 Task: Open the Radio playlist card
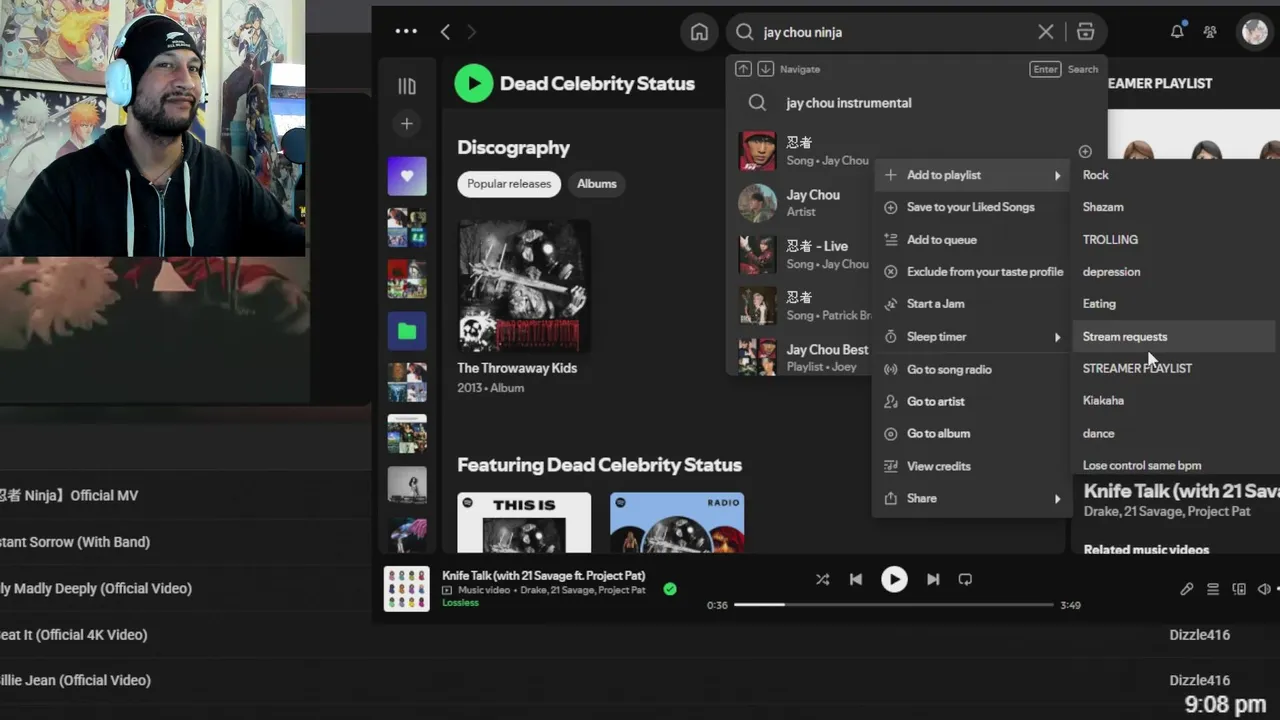[x=677, y=522]
